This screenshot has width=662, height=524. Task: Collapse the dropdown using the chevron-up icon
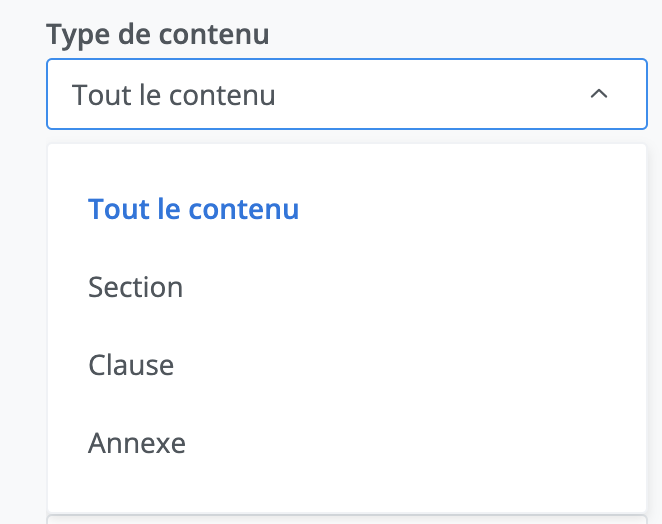(599, 94)
